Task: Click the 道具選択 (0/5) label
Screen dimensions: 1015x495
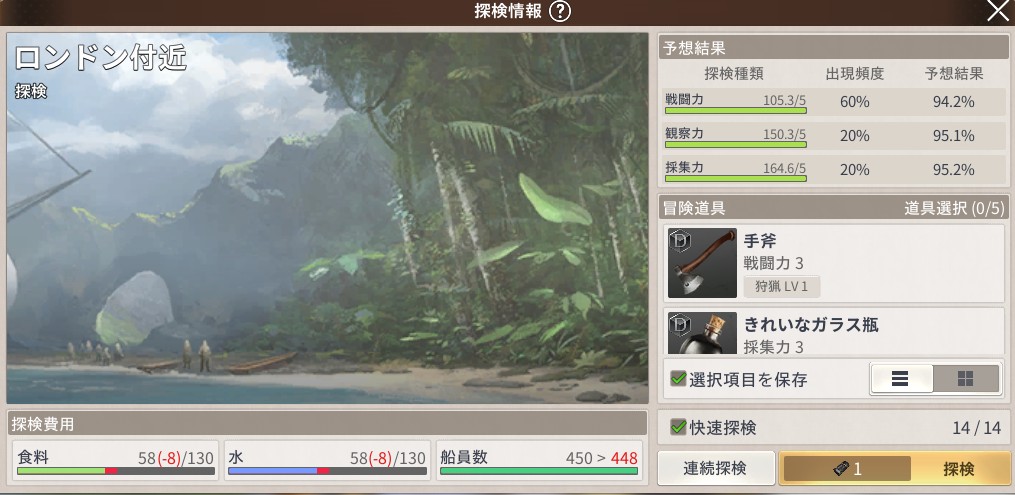Action: pyautogui.click(x=954, y=208)
